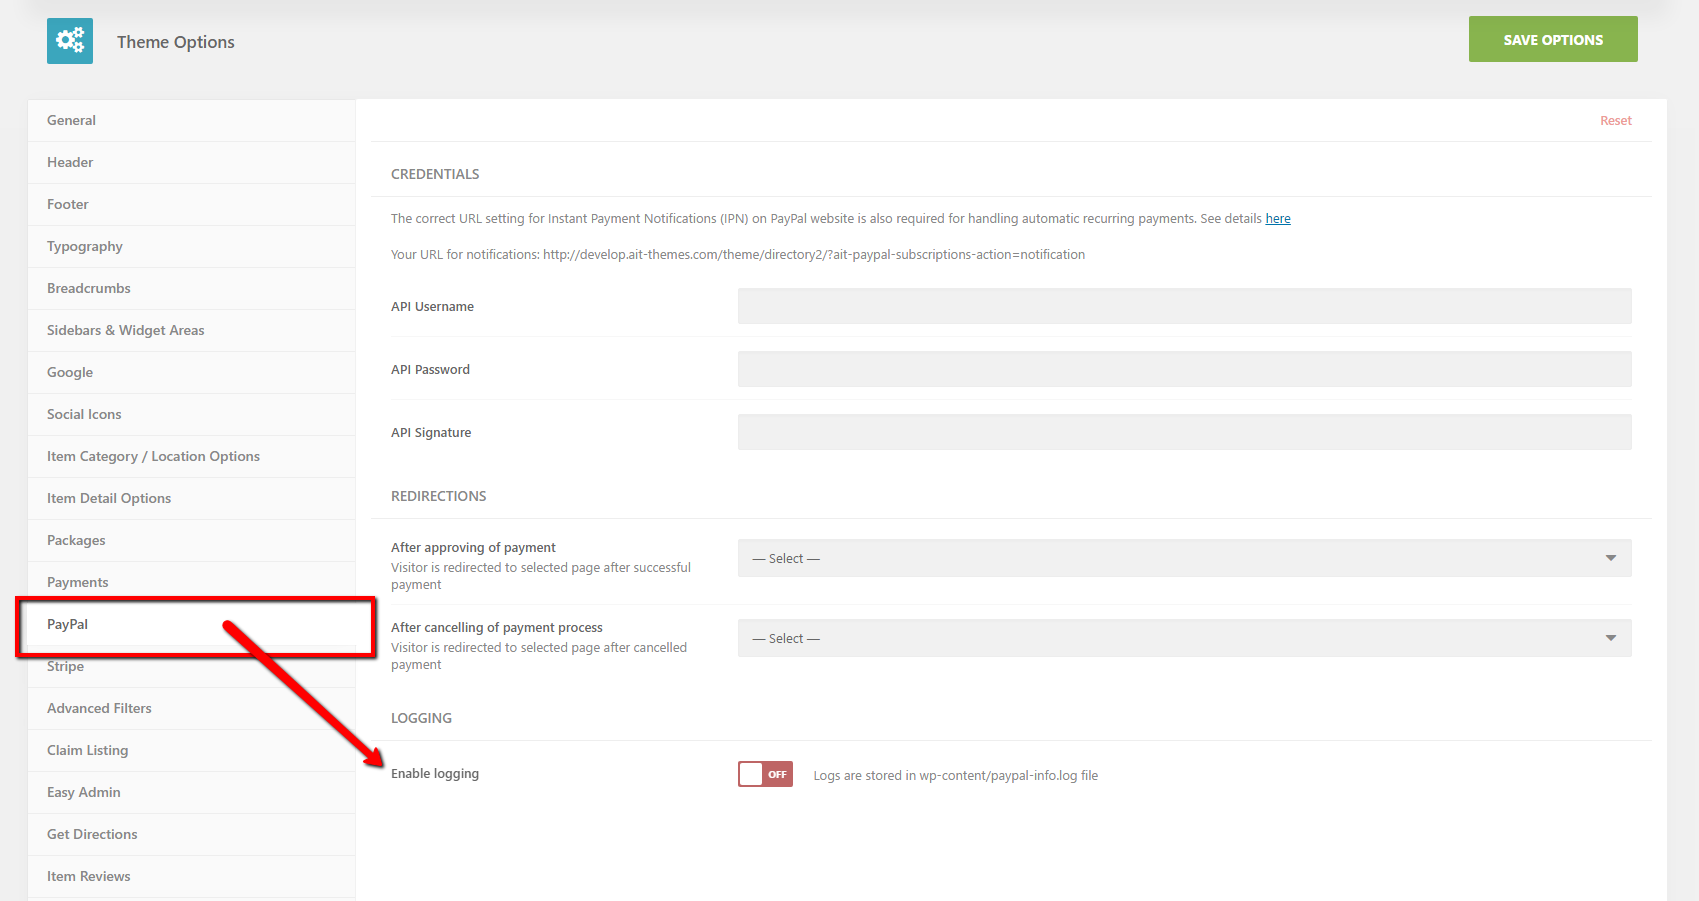Open the Footer settings tab
This screenshot has height=901, width=1699.
tap(191, 204)
